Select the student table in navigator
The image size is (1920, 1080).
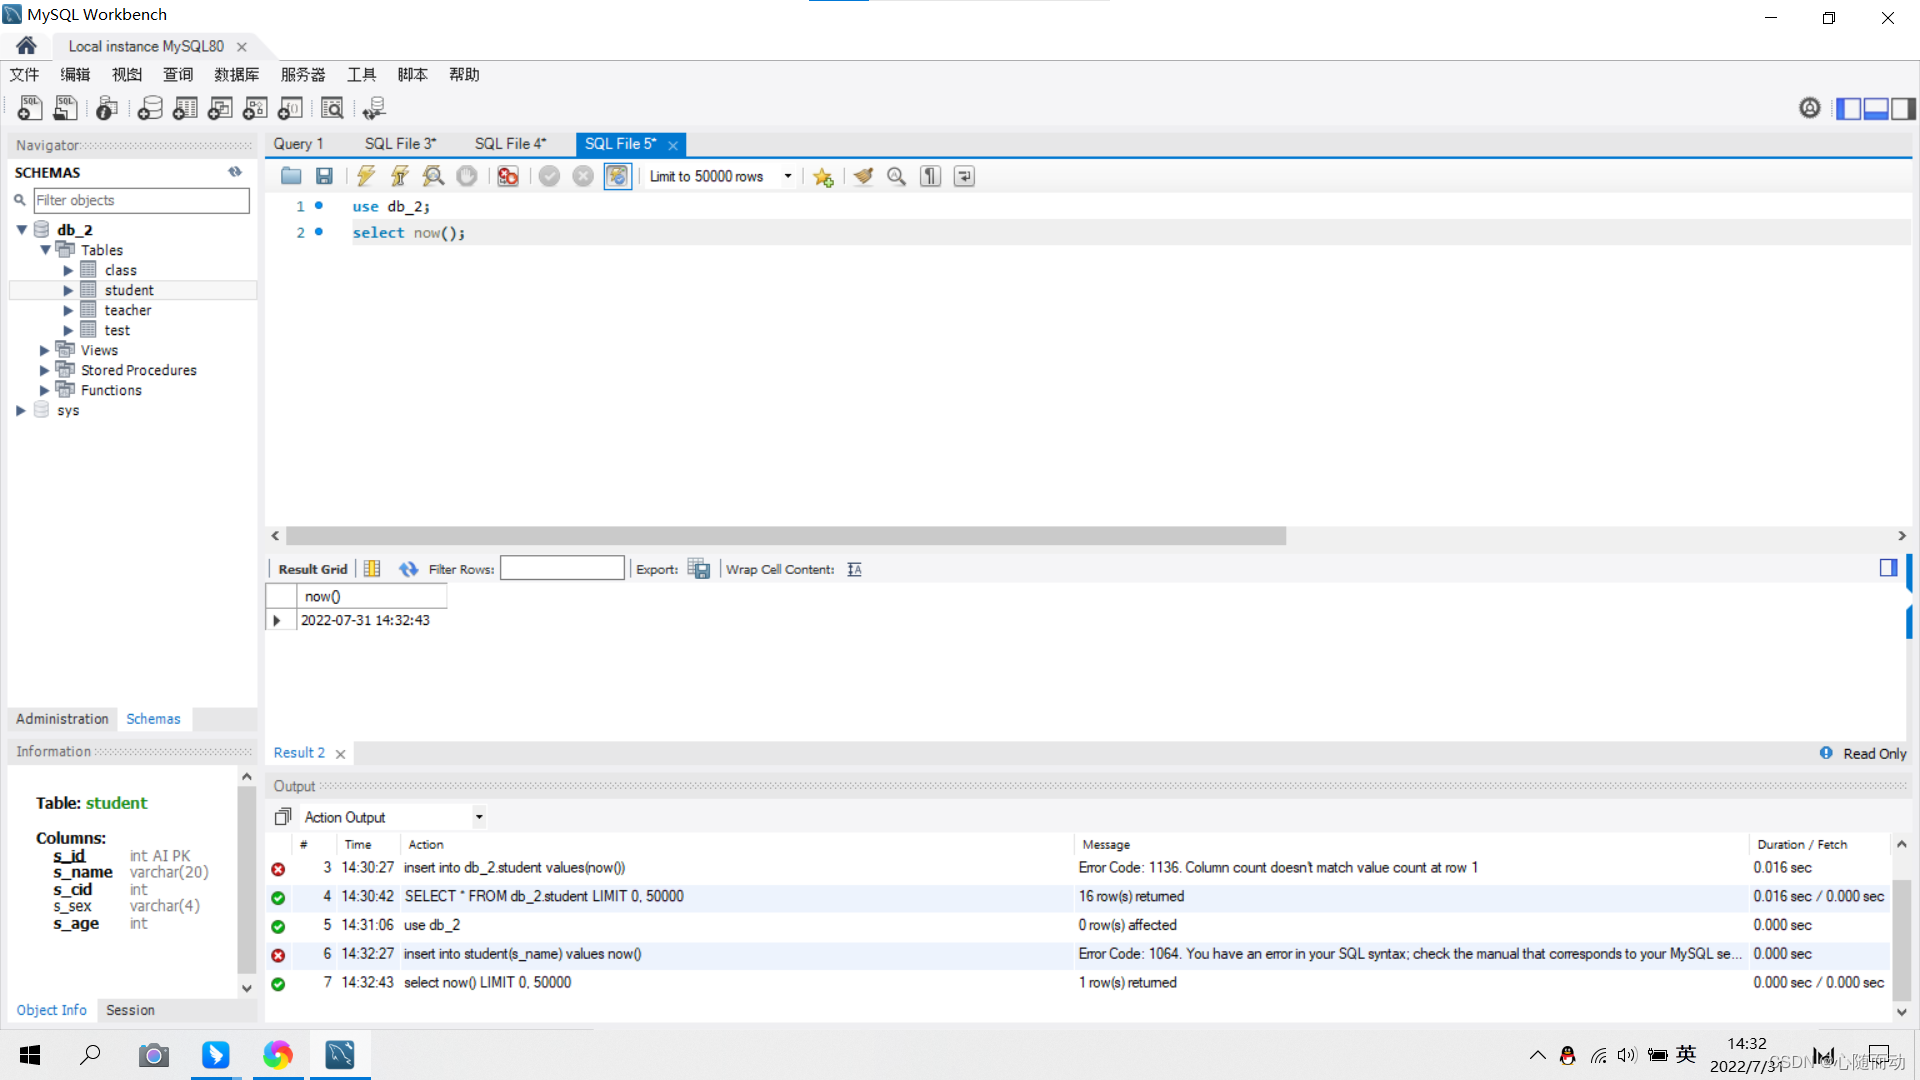pos(129,290)
